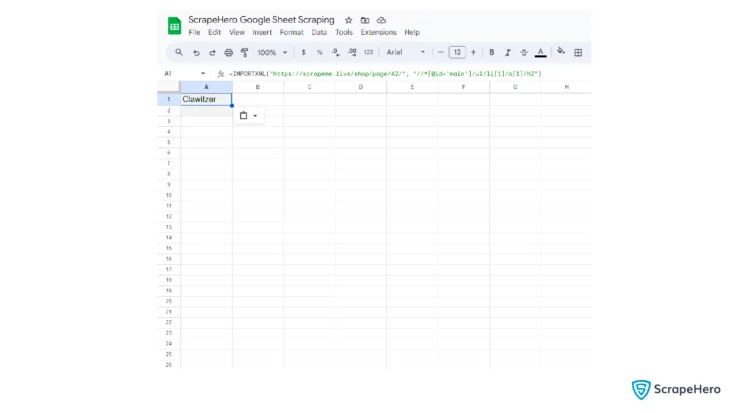This screenshot has height=413, width=744.
Task: Select row 15 header
Action: tap(168, 248)
